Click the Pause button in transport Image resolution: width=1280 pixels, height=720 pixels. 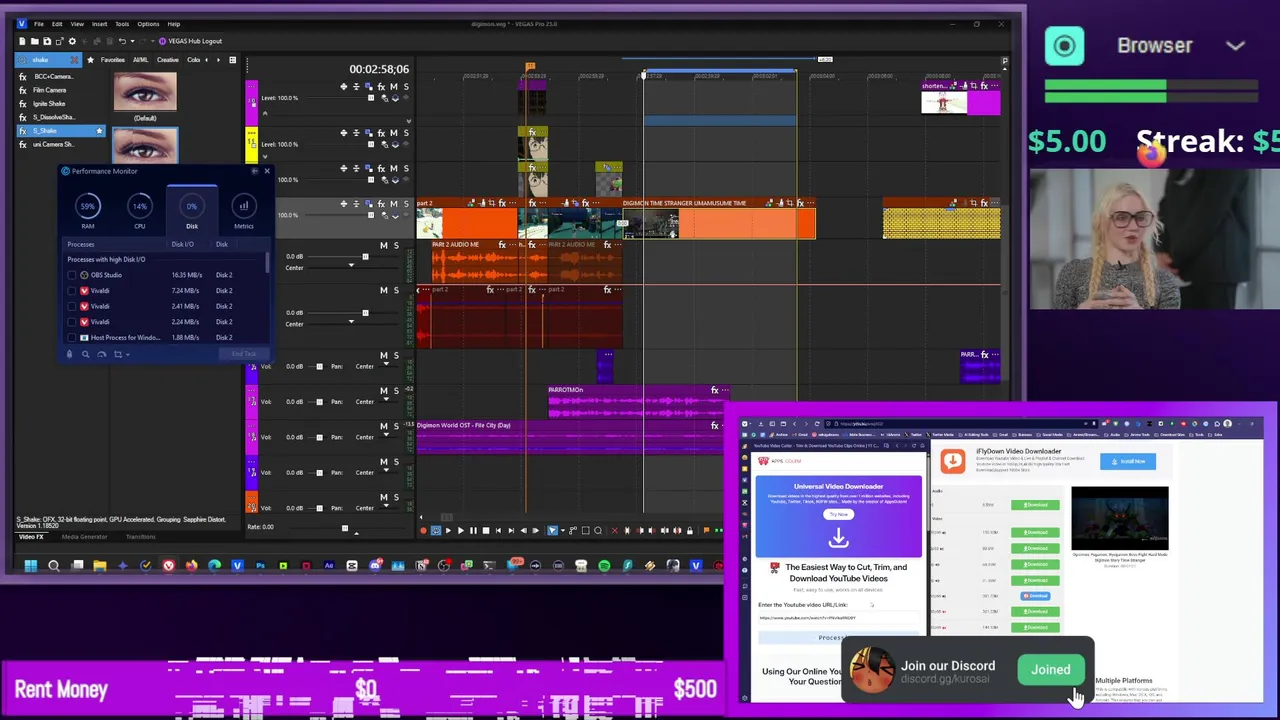pyautogui.click(x=473, y=531)
